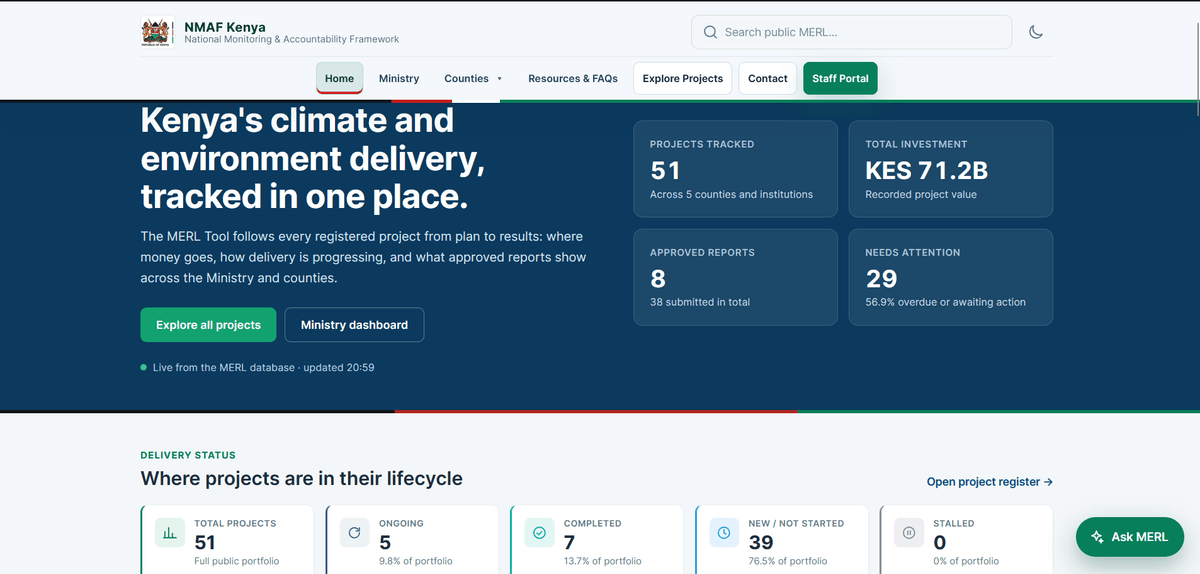Click the NMAF Kenya site title
This screenshot has height=574, width=1200.
click(225, 26)
